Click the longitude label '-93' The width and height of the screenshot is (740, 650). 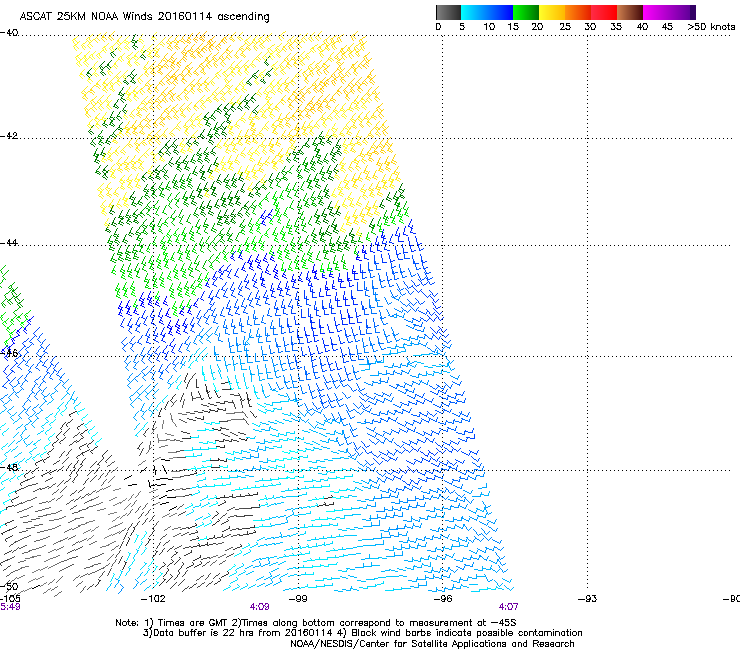pyautogui.click(x=588, y=599)
